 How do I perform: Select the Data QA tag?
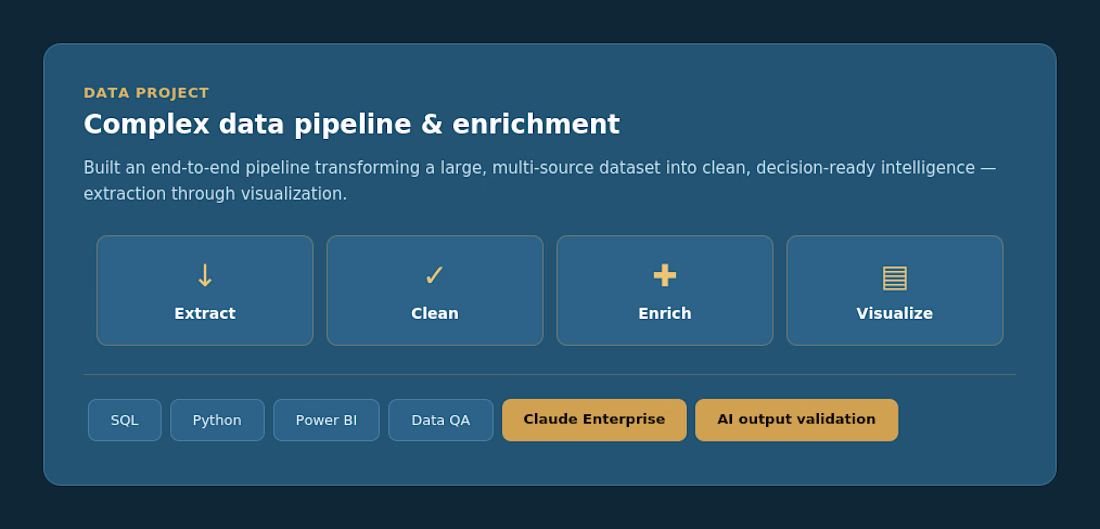coord(441,420)
